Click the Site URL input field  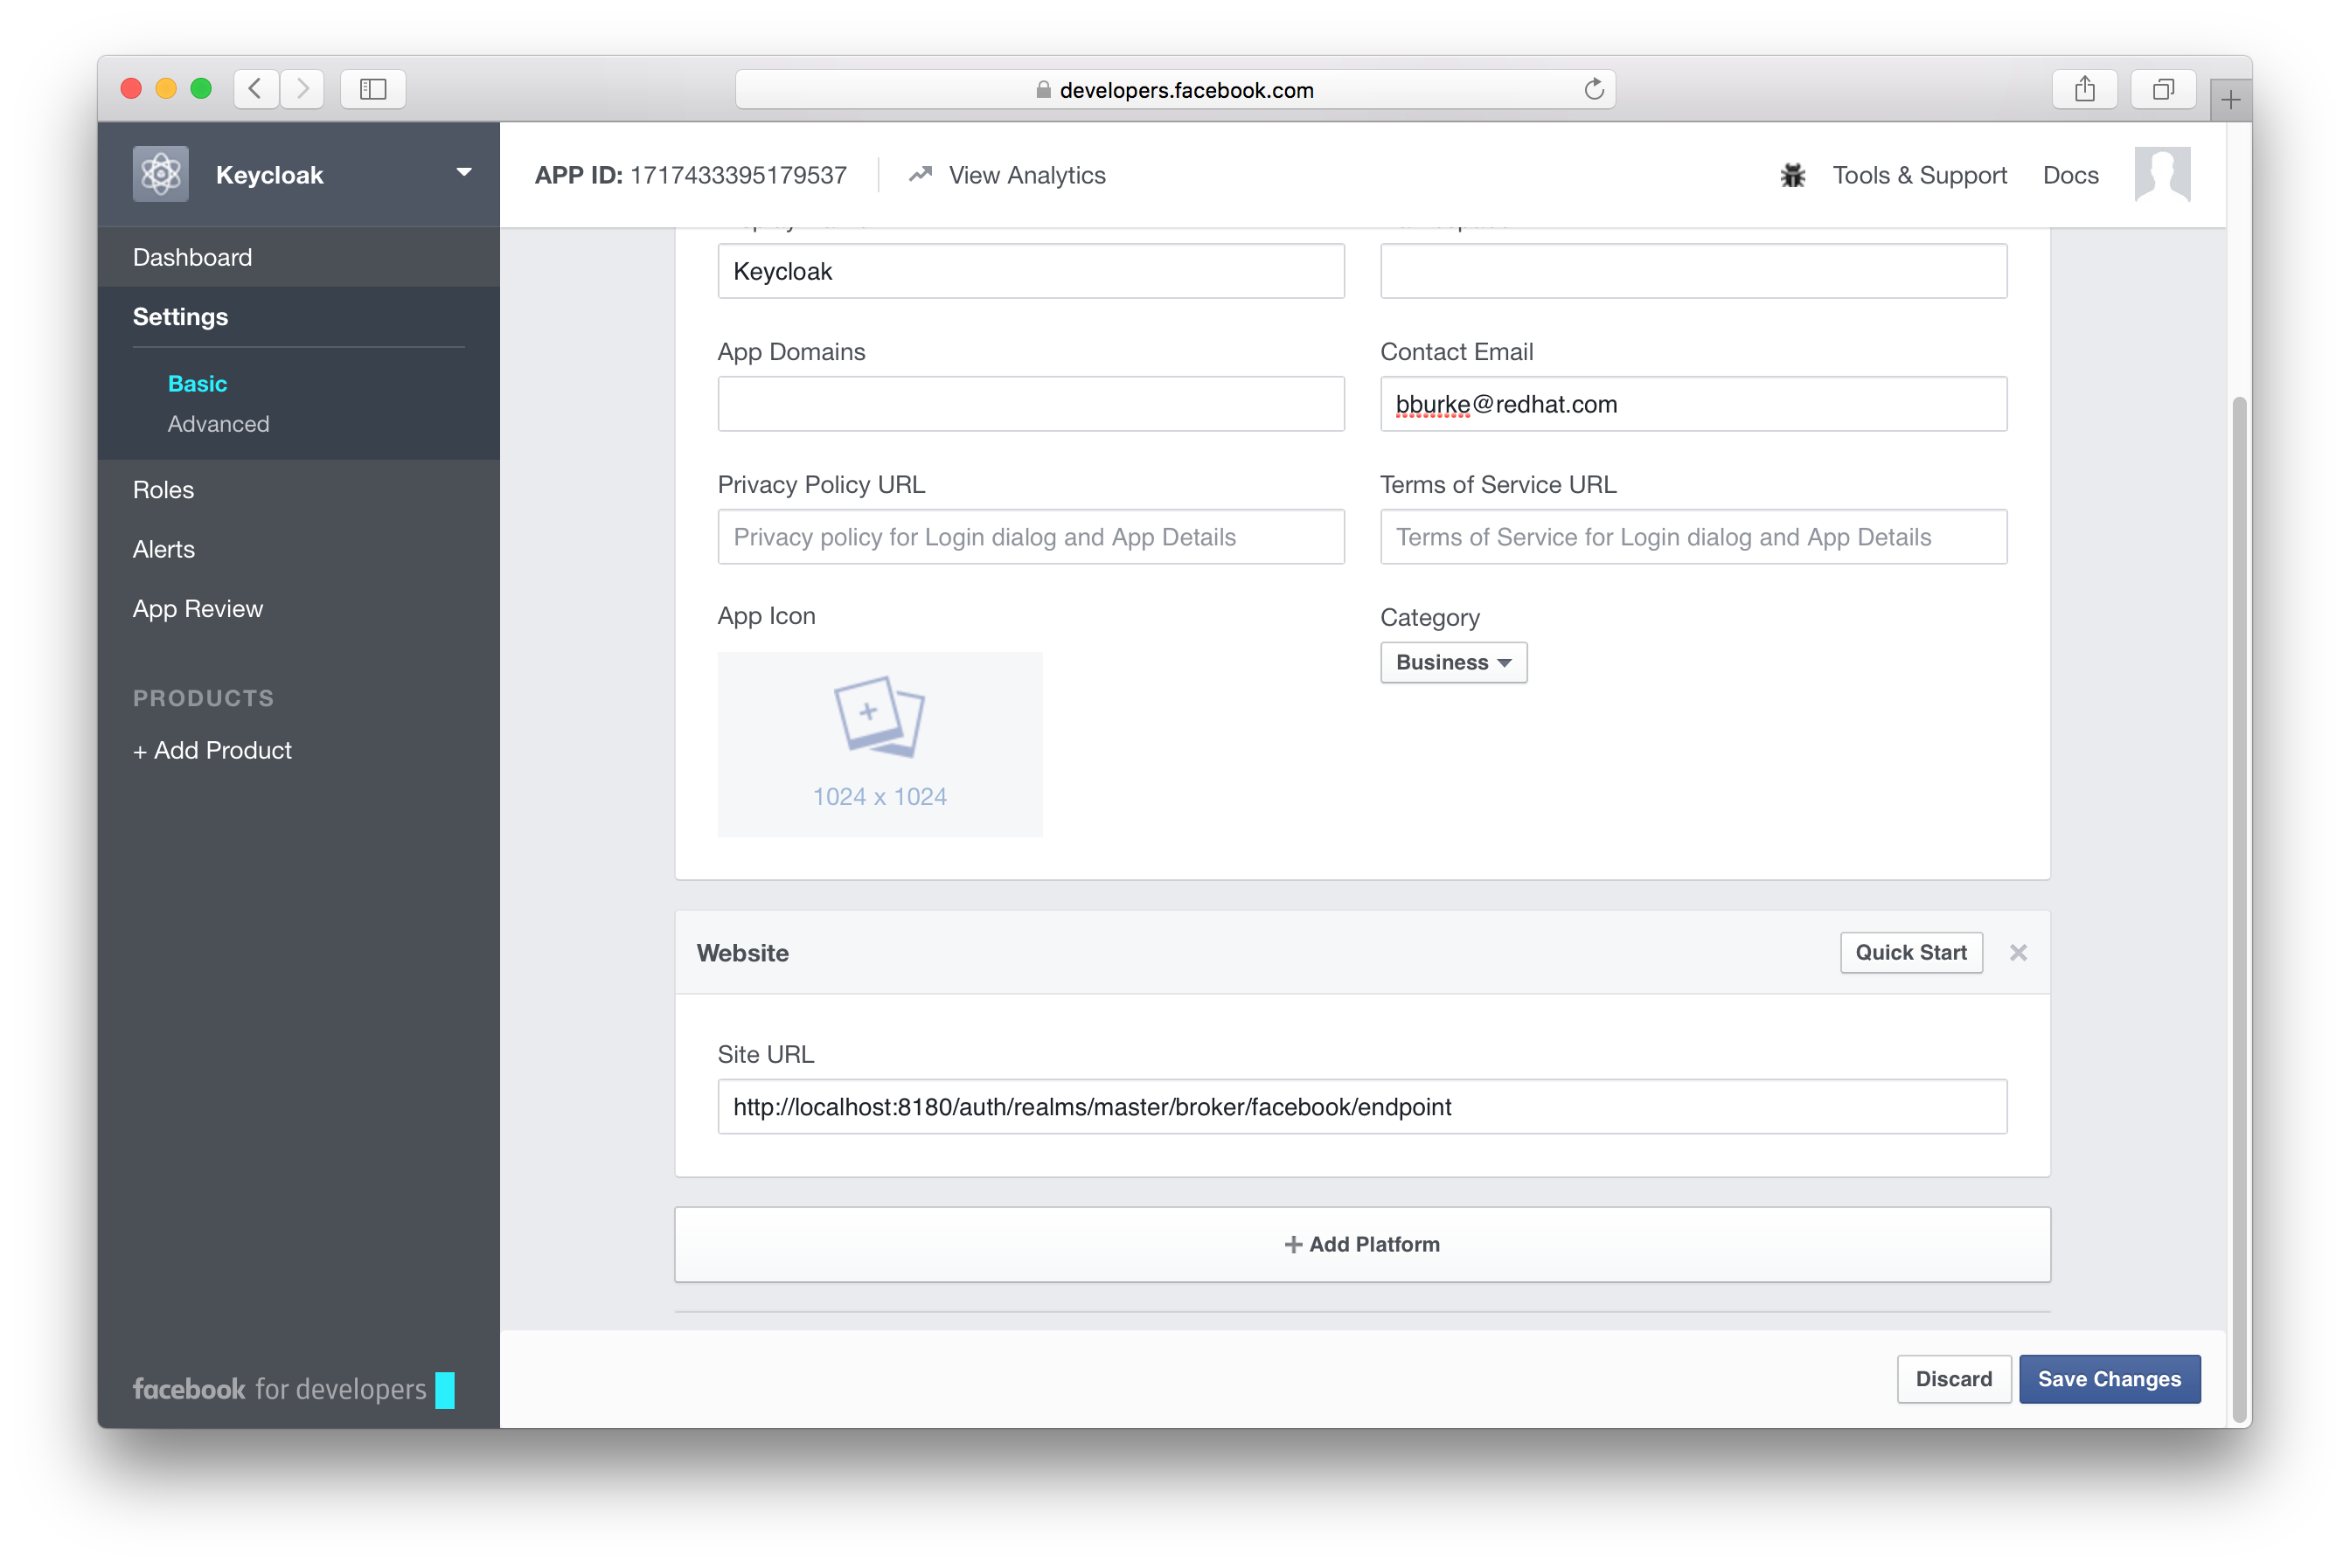[1363, 1106]
